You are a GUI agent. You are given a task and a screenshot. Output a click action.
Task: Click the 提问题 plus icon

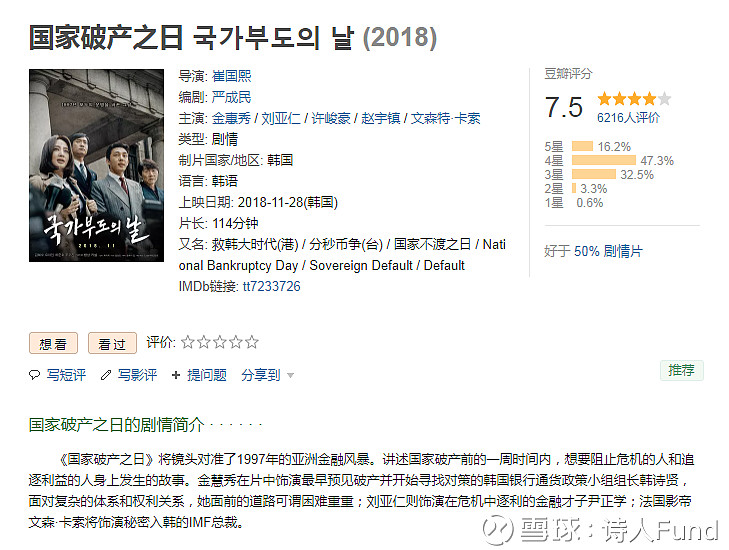point(175,376)
